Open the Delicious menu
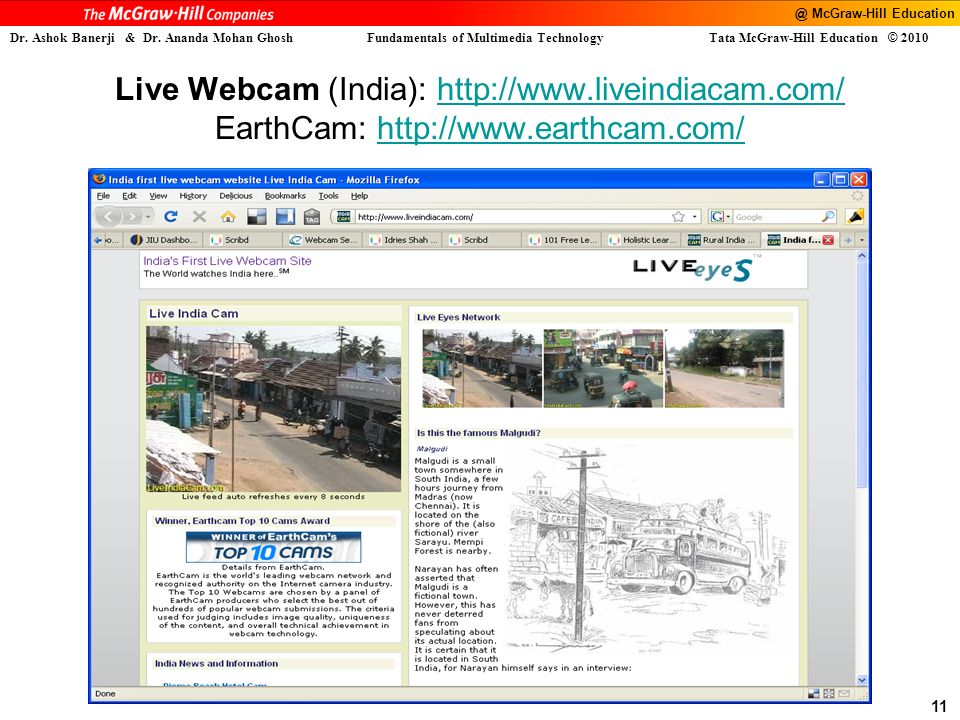This screenshot has height=720, width=960. click(236, 196)
